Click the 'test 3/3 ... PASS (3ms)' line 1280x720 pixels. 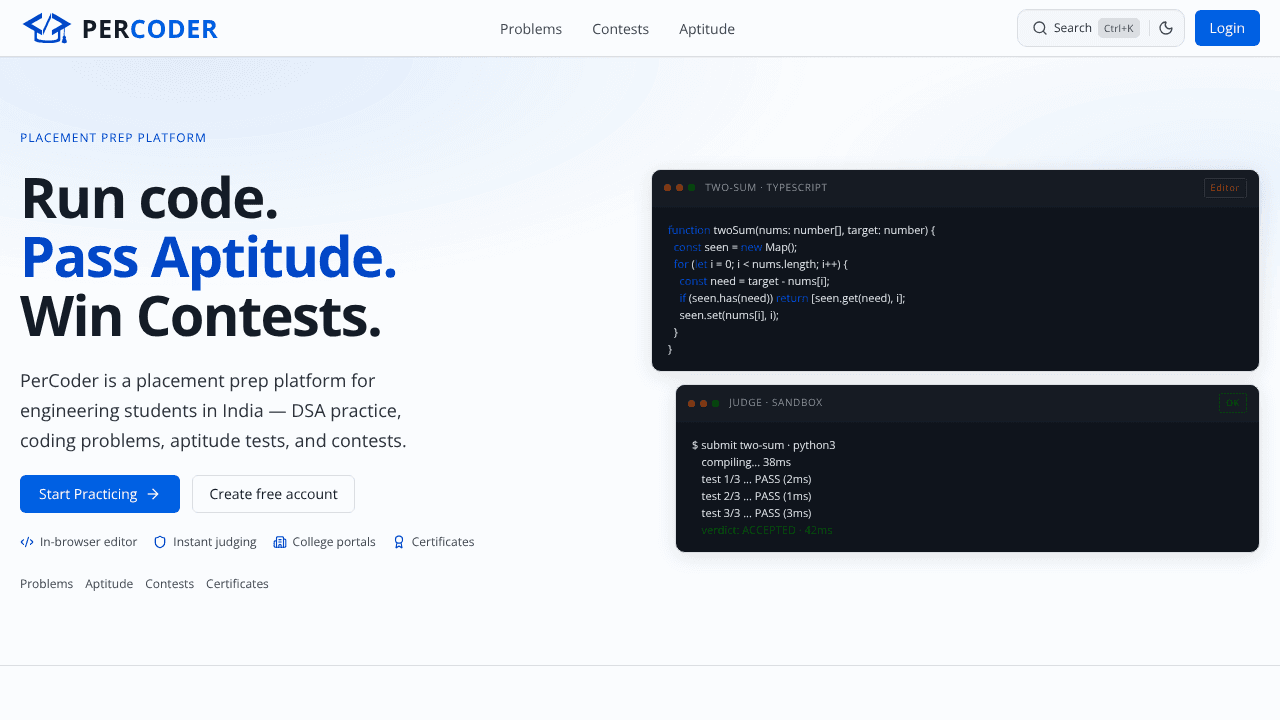coord(756,513)
